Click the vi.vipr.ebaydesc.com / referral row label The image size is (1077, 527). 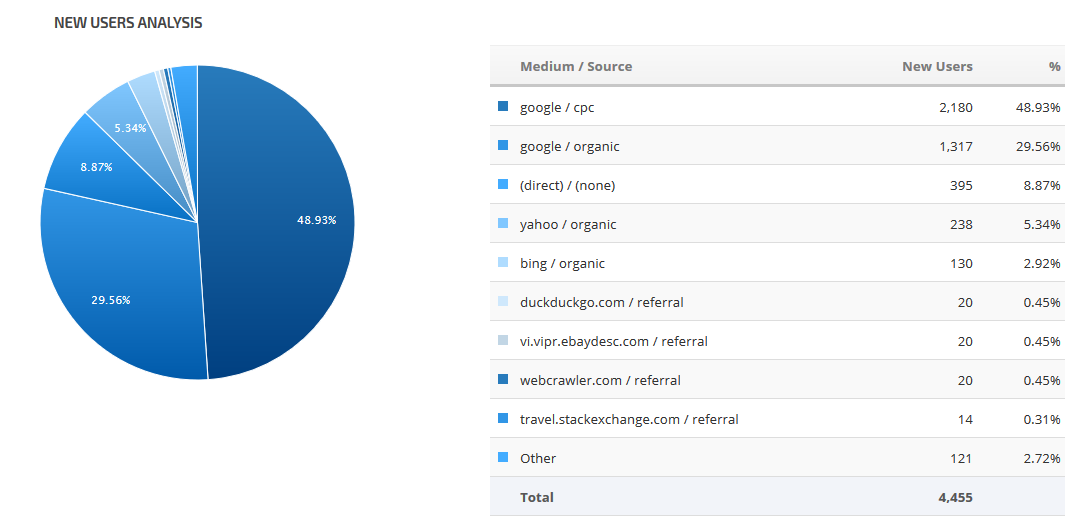point(613,341)
